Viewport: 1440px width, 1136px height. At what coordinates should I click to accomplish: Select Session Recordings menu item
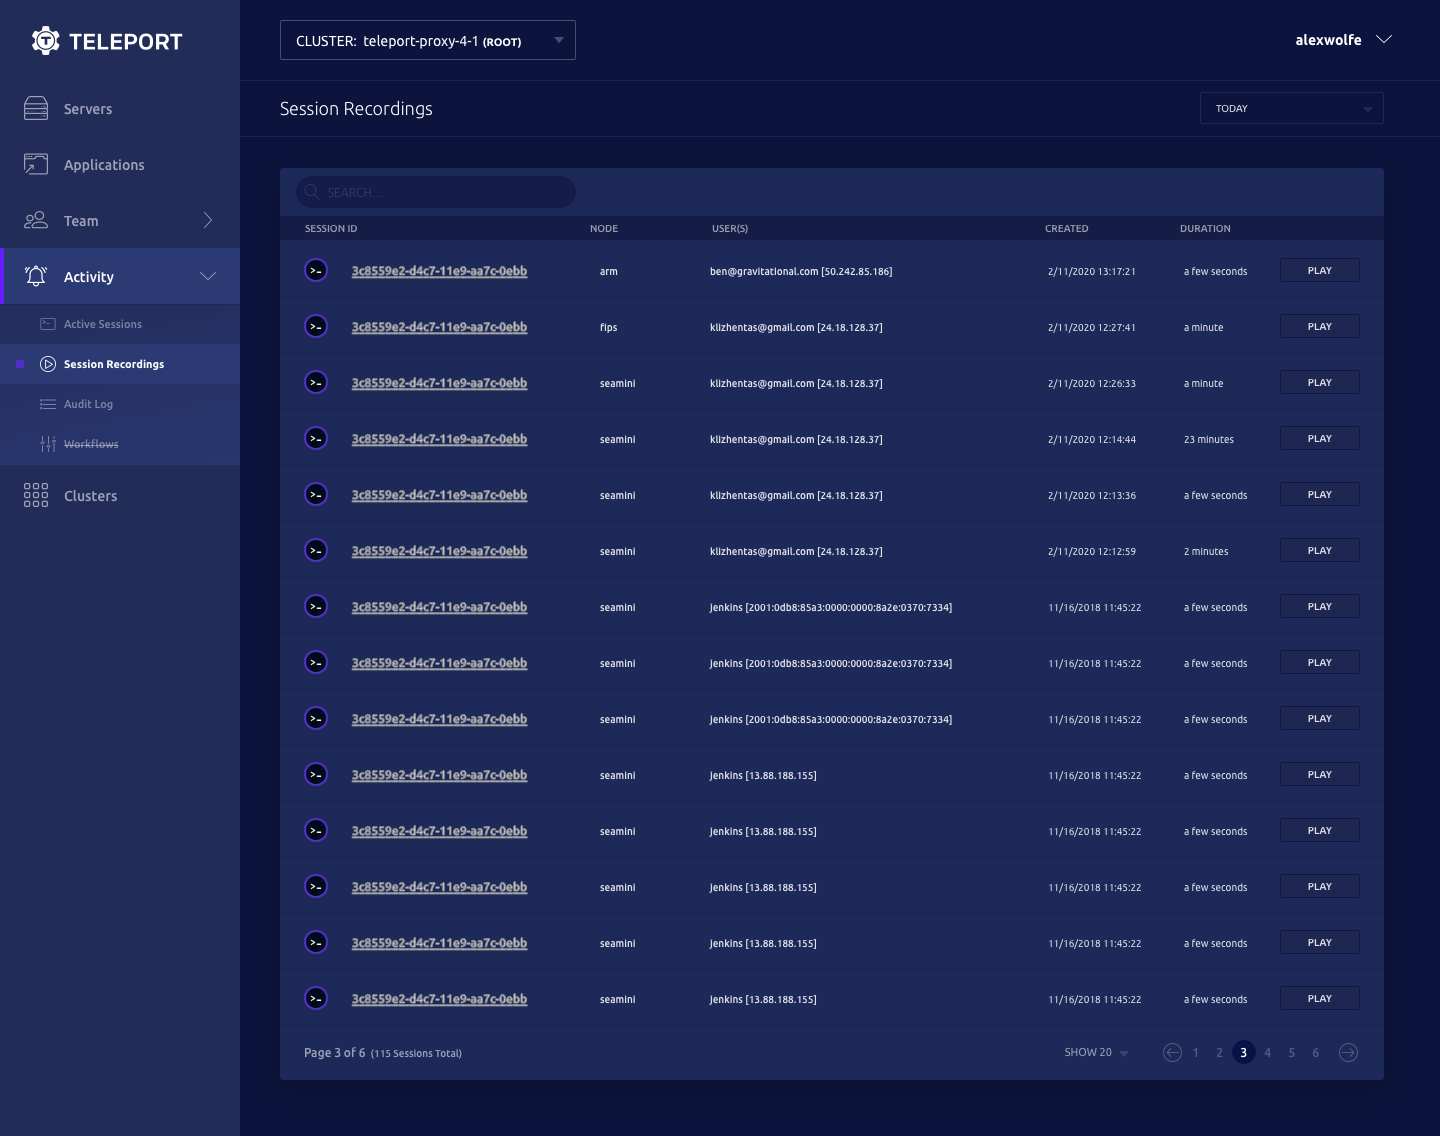pos(113,364)
